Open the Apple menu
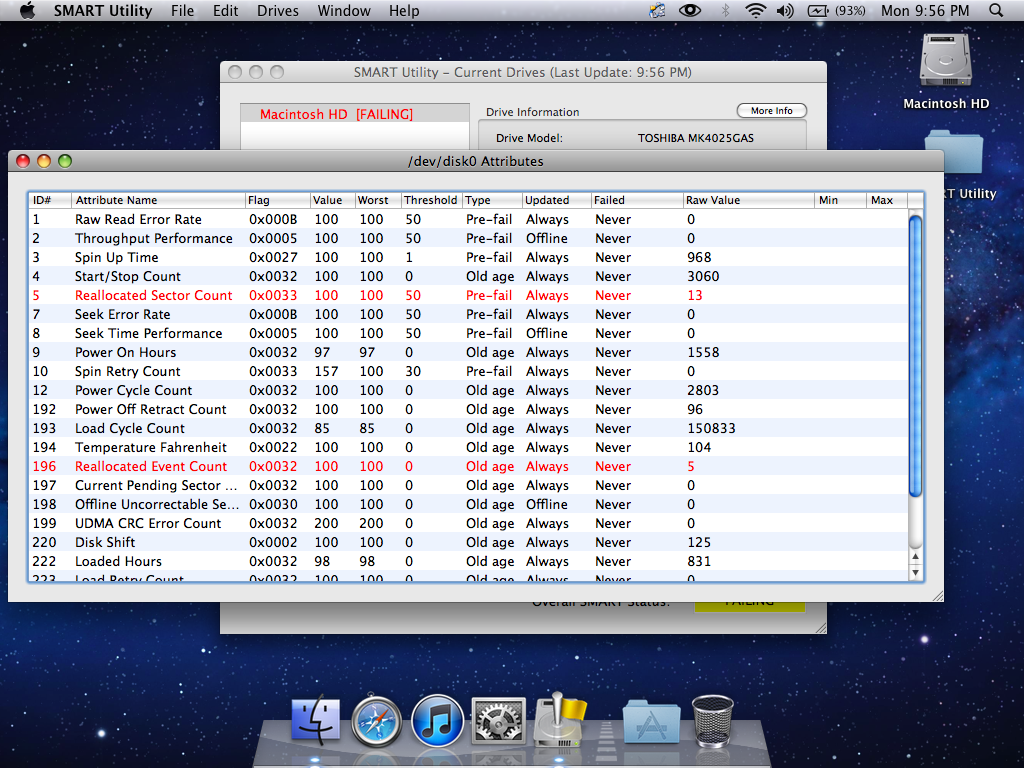The width and height of the screenshot is (1024, 768). [x=27, y=10]
